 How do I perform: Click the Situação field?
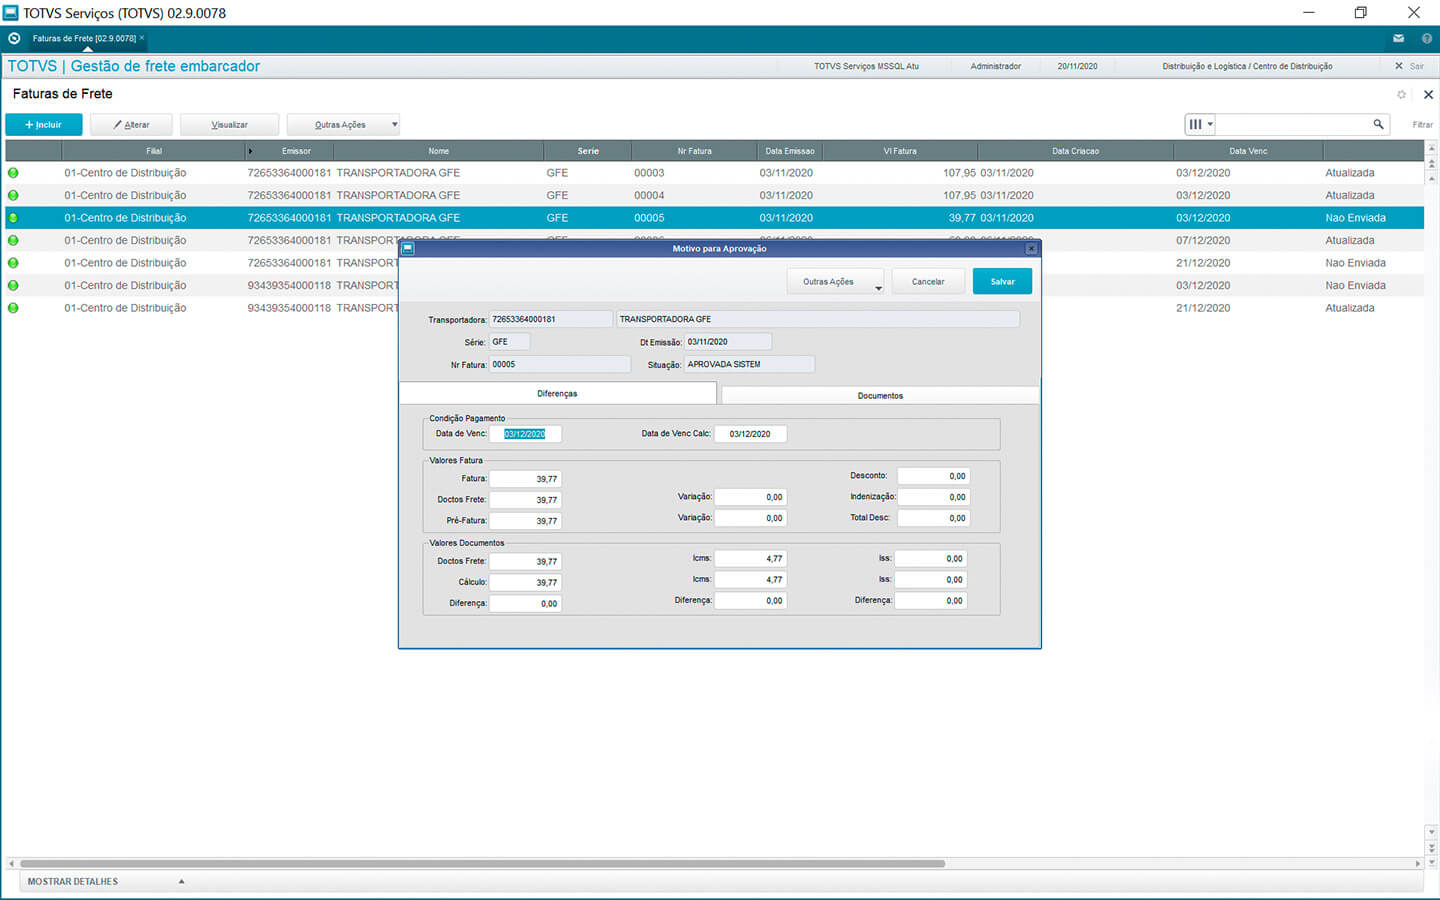pyautogui.click(x=749, y=365)
